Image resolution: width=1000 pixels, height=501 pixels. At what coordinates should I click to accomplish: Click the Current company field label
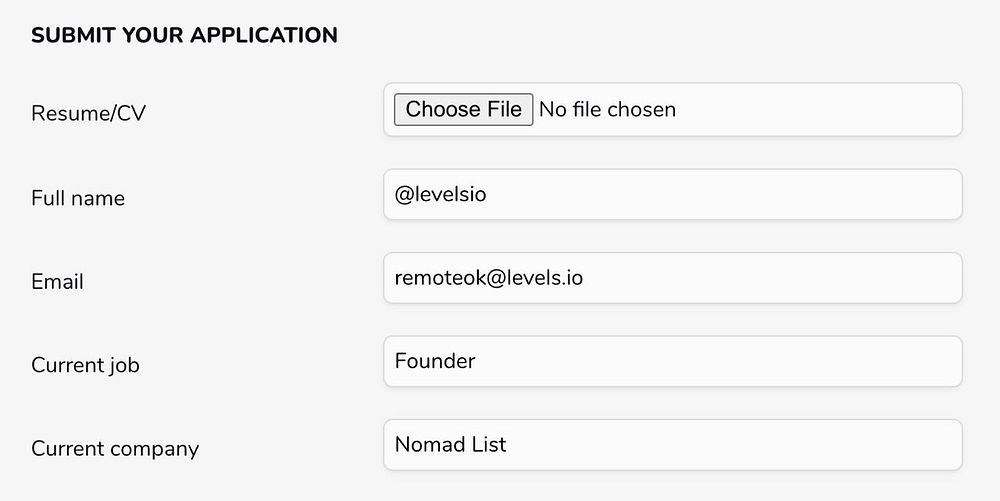(115, 449)
